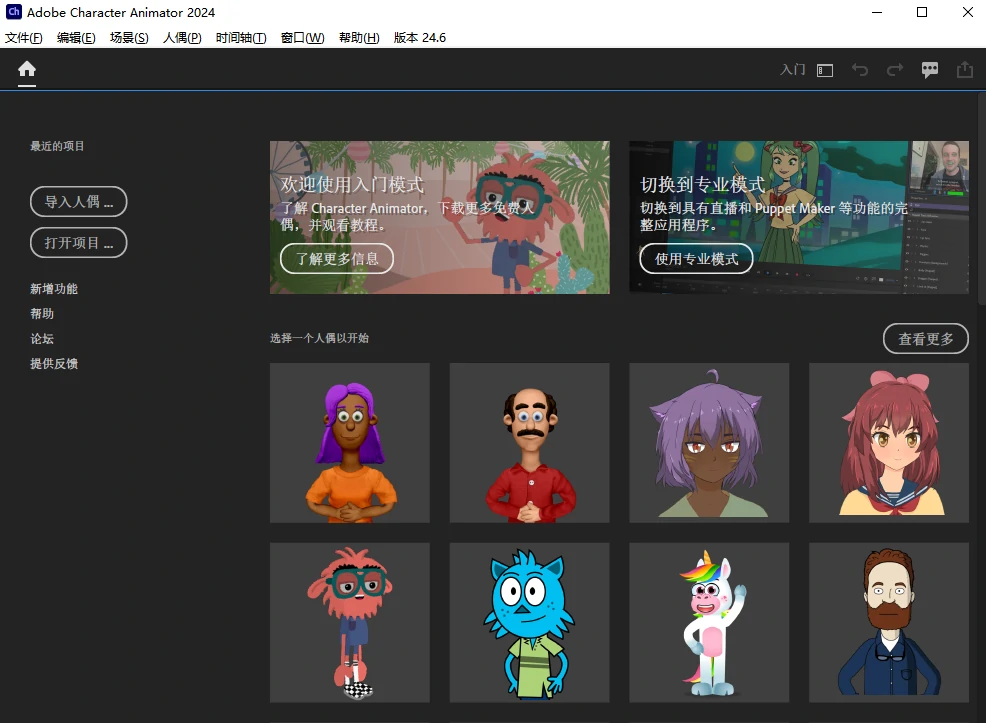Open the 论坛 link in sidebar

42,339
